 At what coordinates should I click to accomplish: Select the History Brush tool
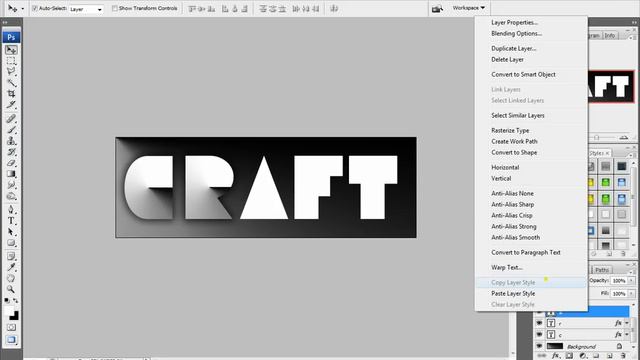click(x=11, y=152)
